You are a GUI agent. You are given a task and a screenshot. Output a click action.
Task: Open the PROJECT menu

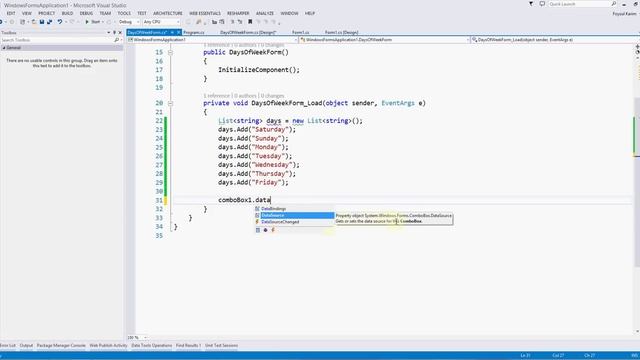(47, 13)
